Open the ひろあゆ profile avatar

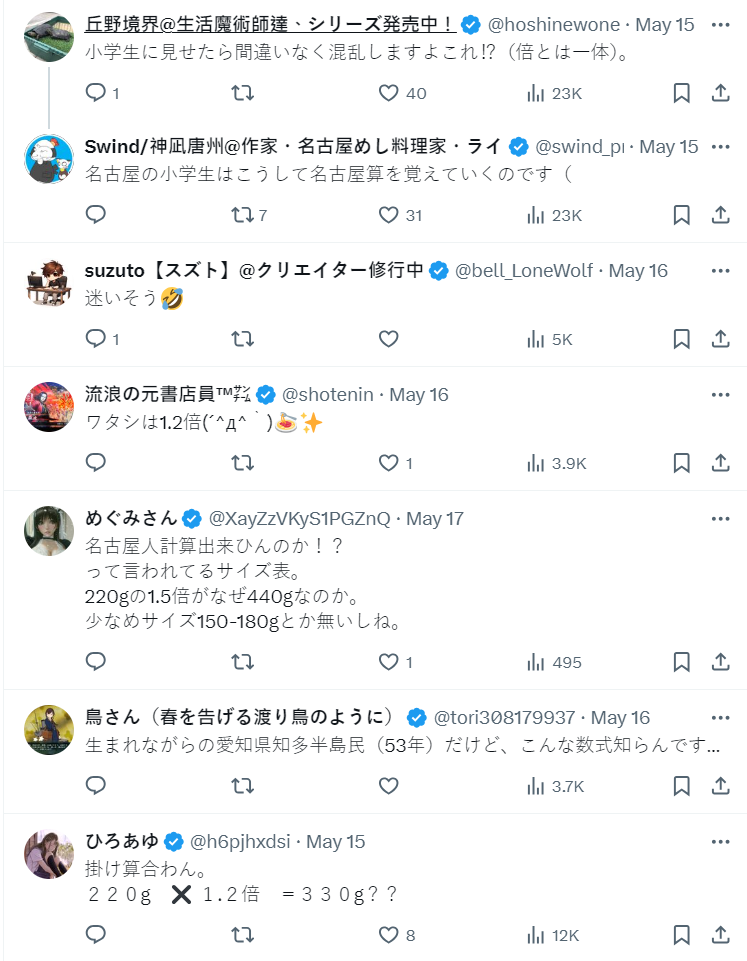coord(49,856)
